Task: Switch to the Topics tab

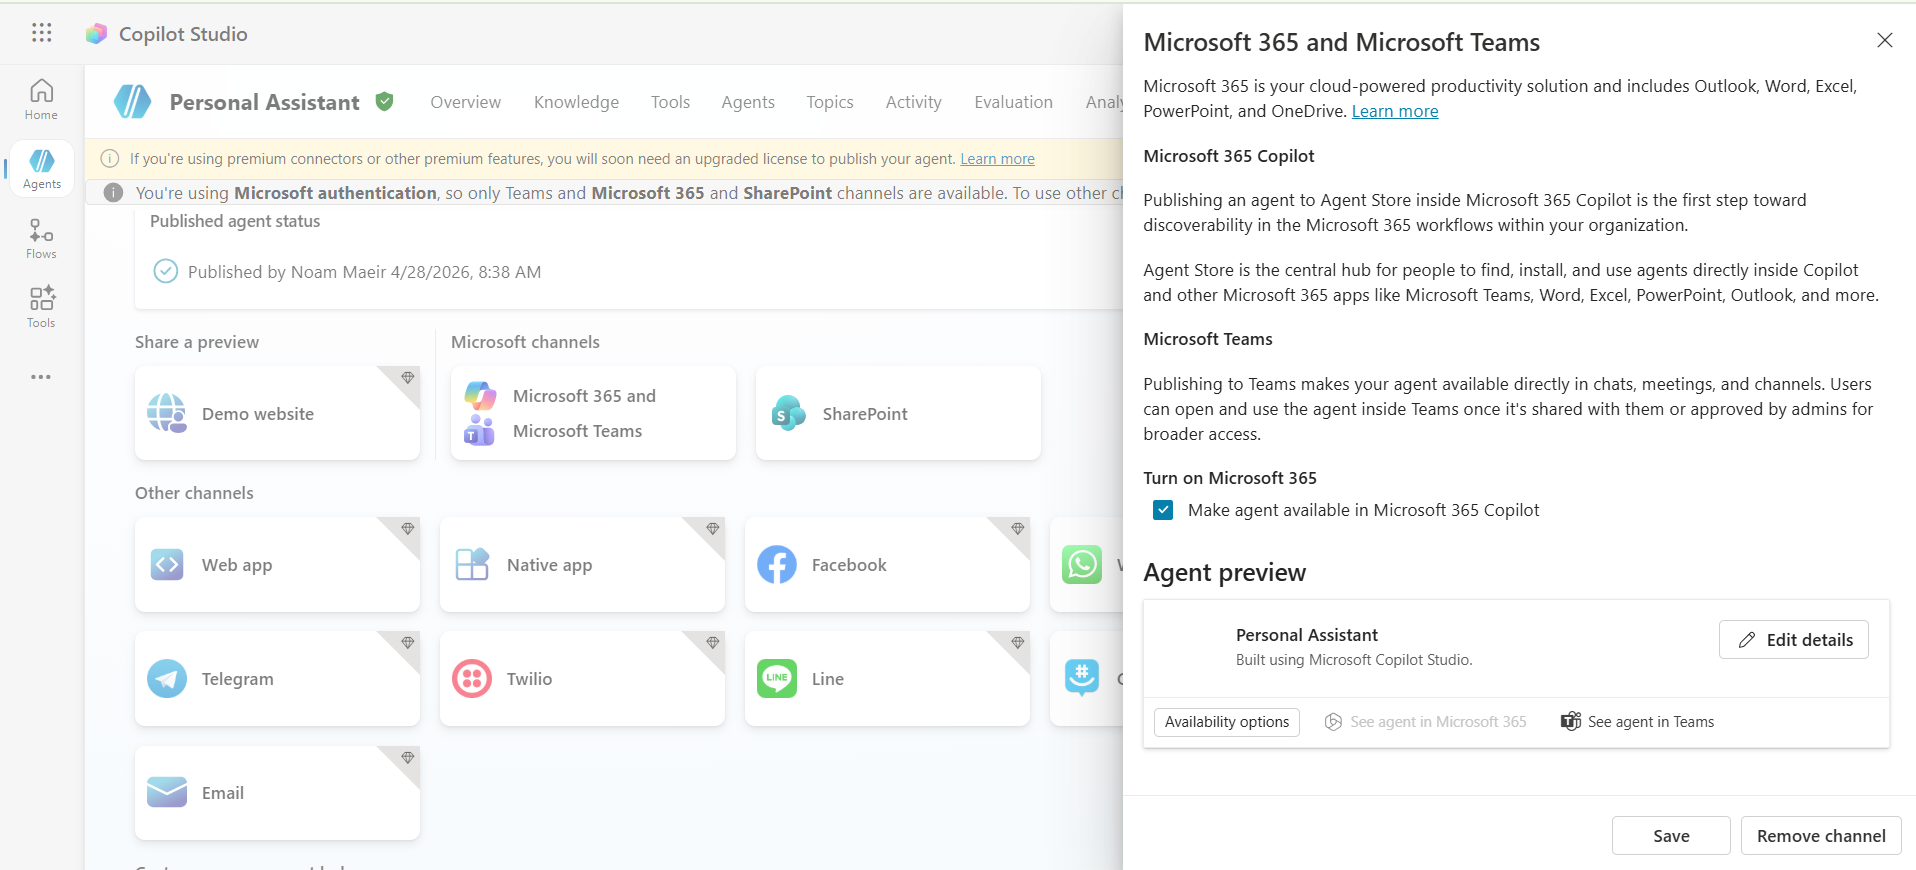Action: tap(830, 102)
